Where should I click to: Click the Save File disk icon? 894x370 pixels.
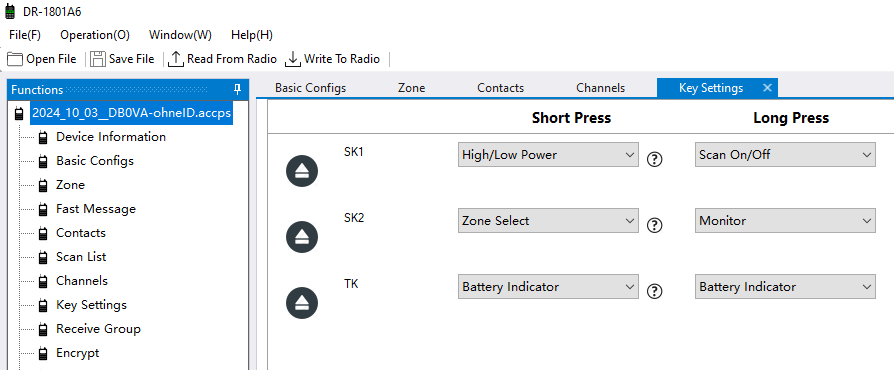pos(98,59)
